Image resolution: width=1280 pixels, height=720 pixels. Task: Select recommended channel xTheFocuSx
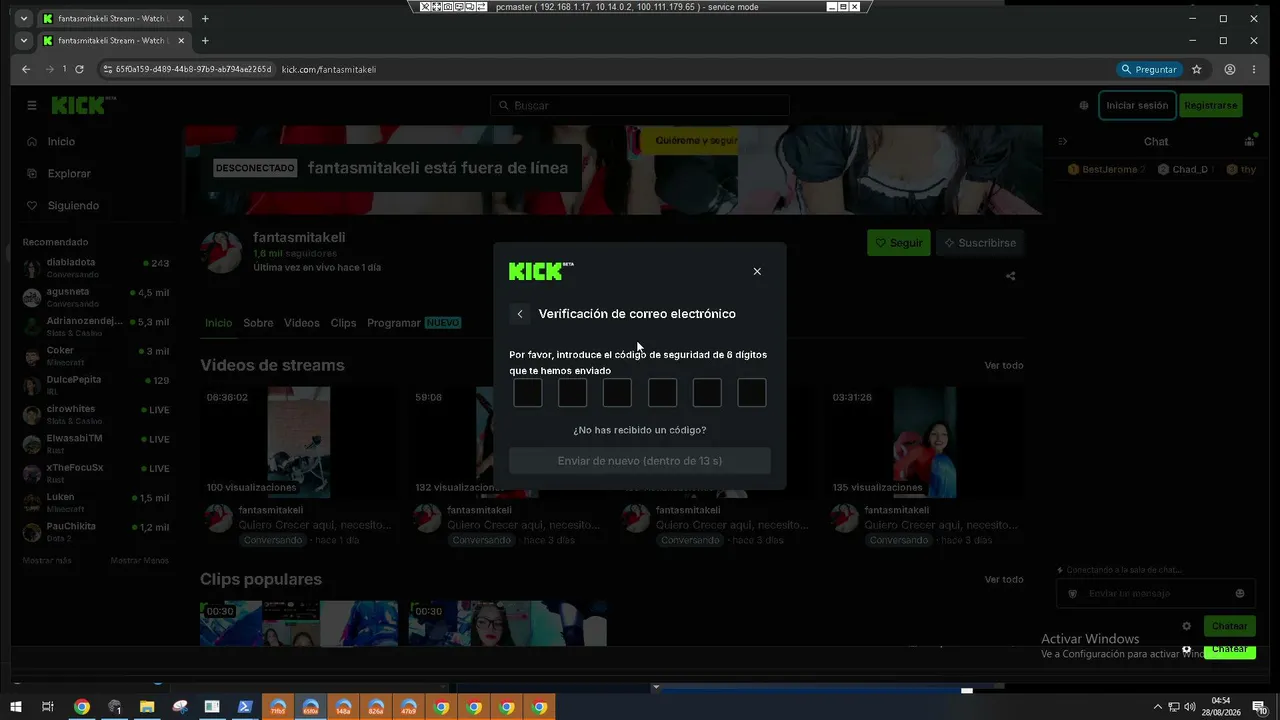coord(97,473)
